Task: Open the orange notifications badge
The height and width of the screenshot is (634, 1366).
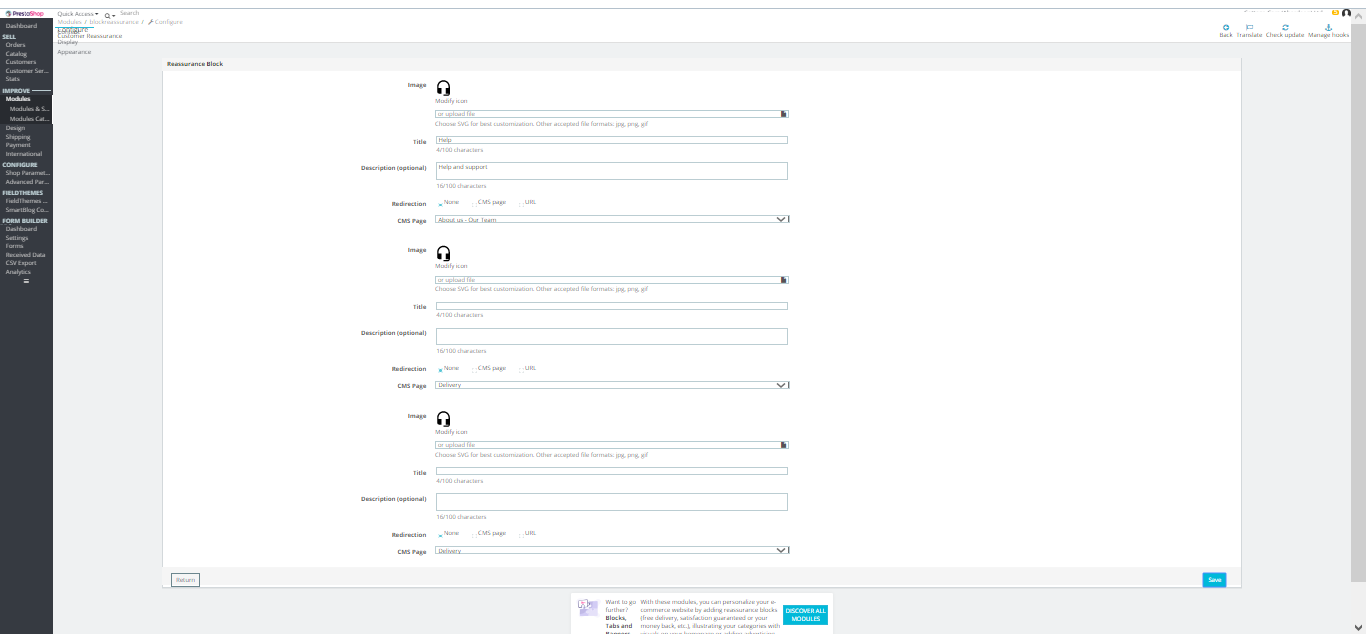Action: (x=1335, y=13)
